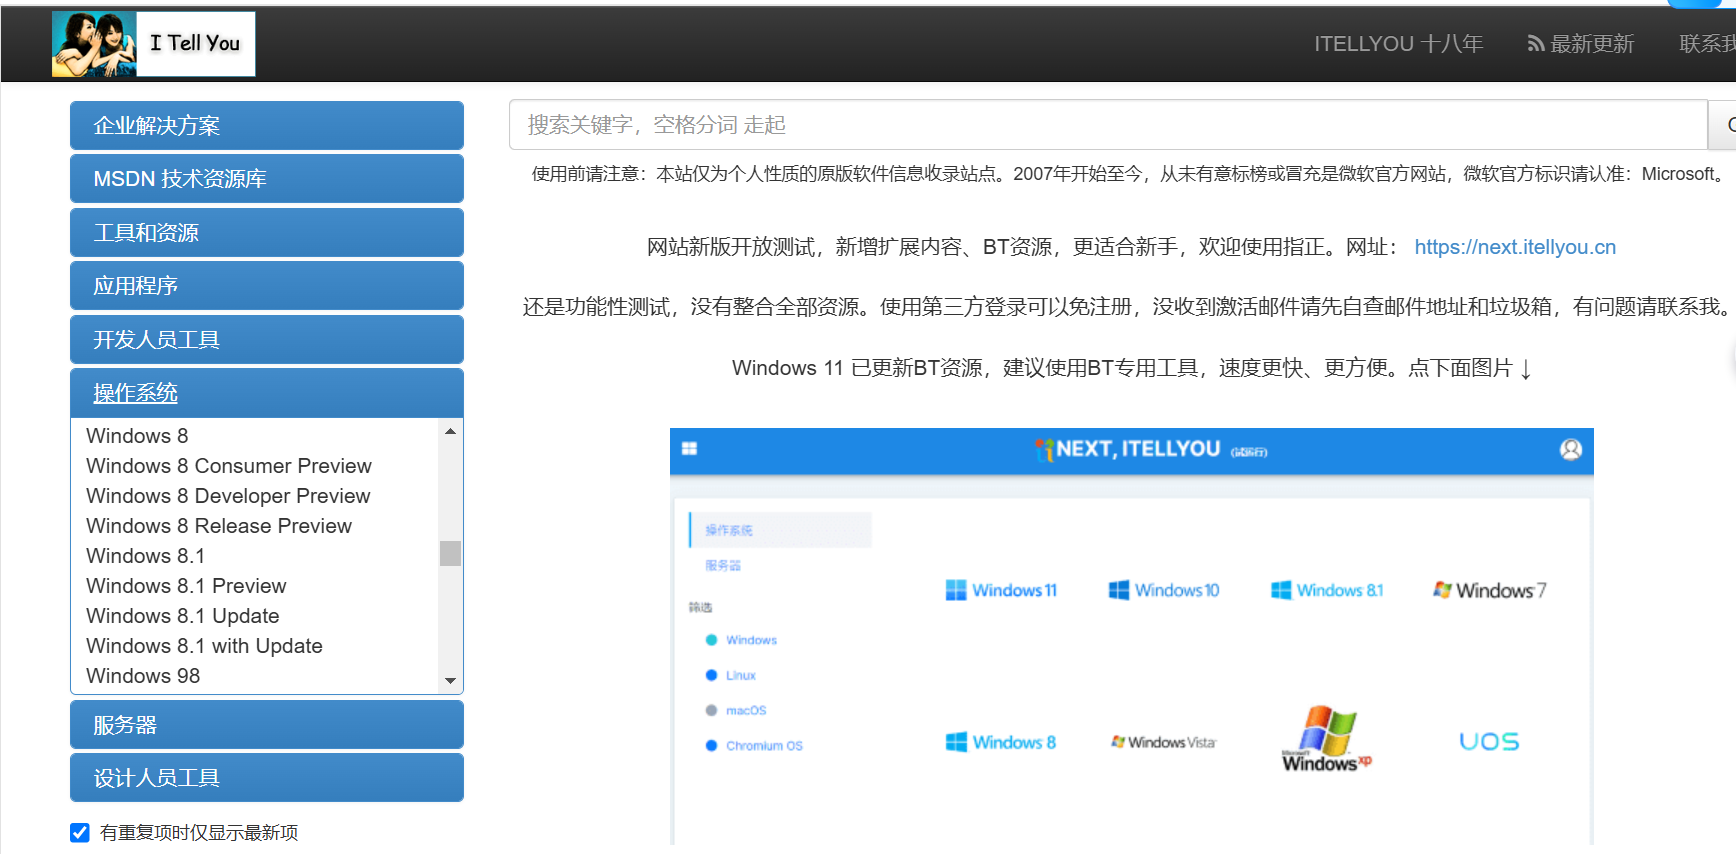The width and height of the screenshot is (1736, 854).
Task: Expand the 开发人员工具 panel
Action: pos(267,340)
